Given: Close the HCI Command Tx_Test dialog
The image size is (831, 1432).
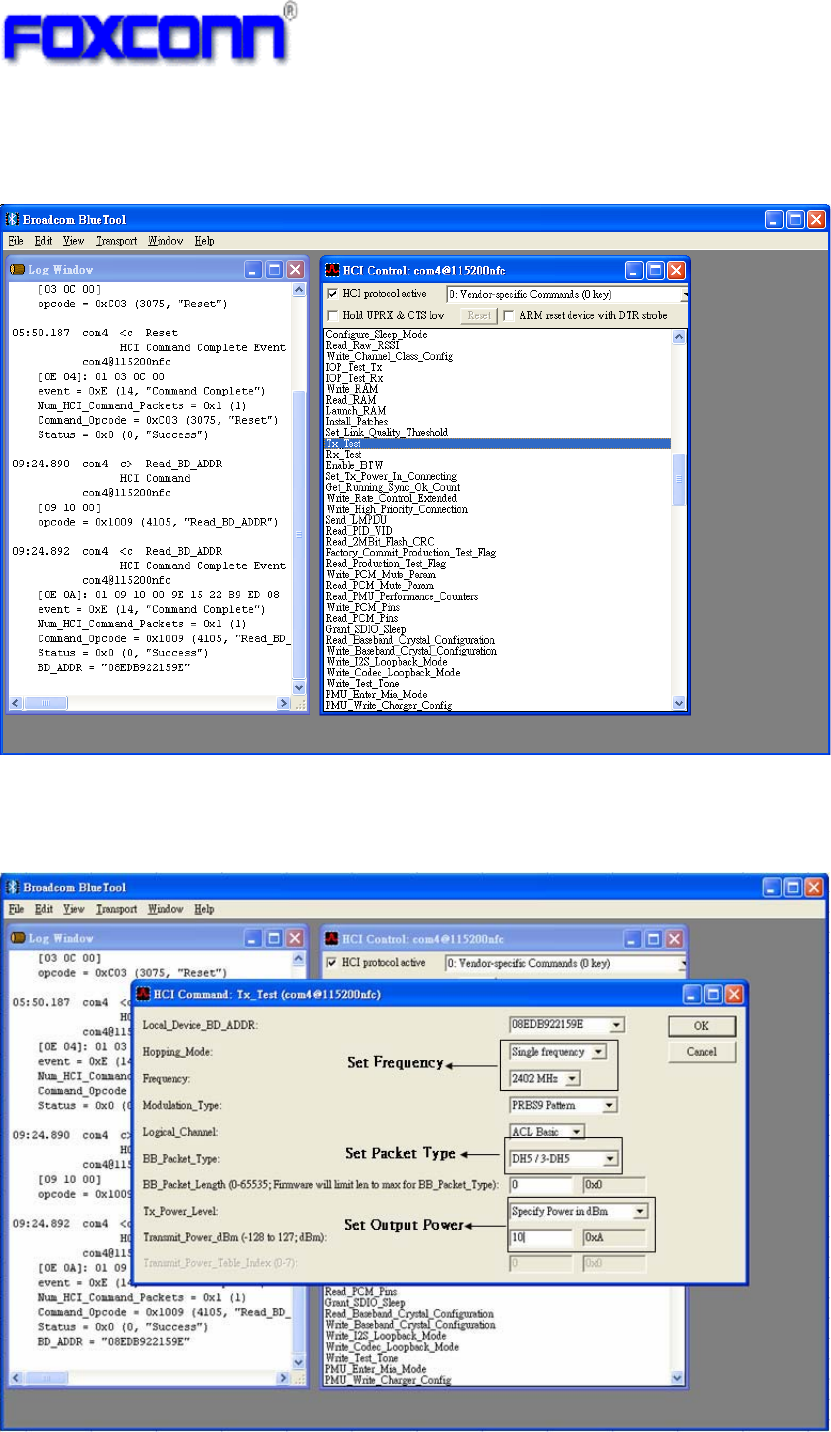Looking at the screenshot, I should pyautogui.click(x=734, y=995).
